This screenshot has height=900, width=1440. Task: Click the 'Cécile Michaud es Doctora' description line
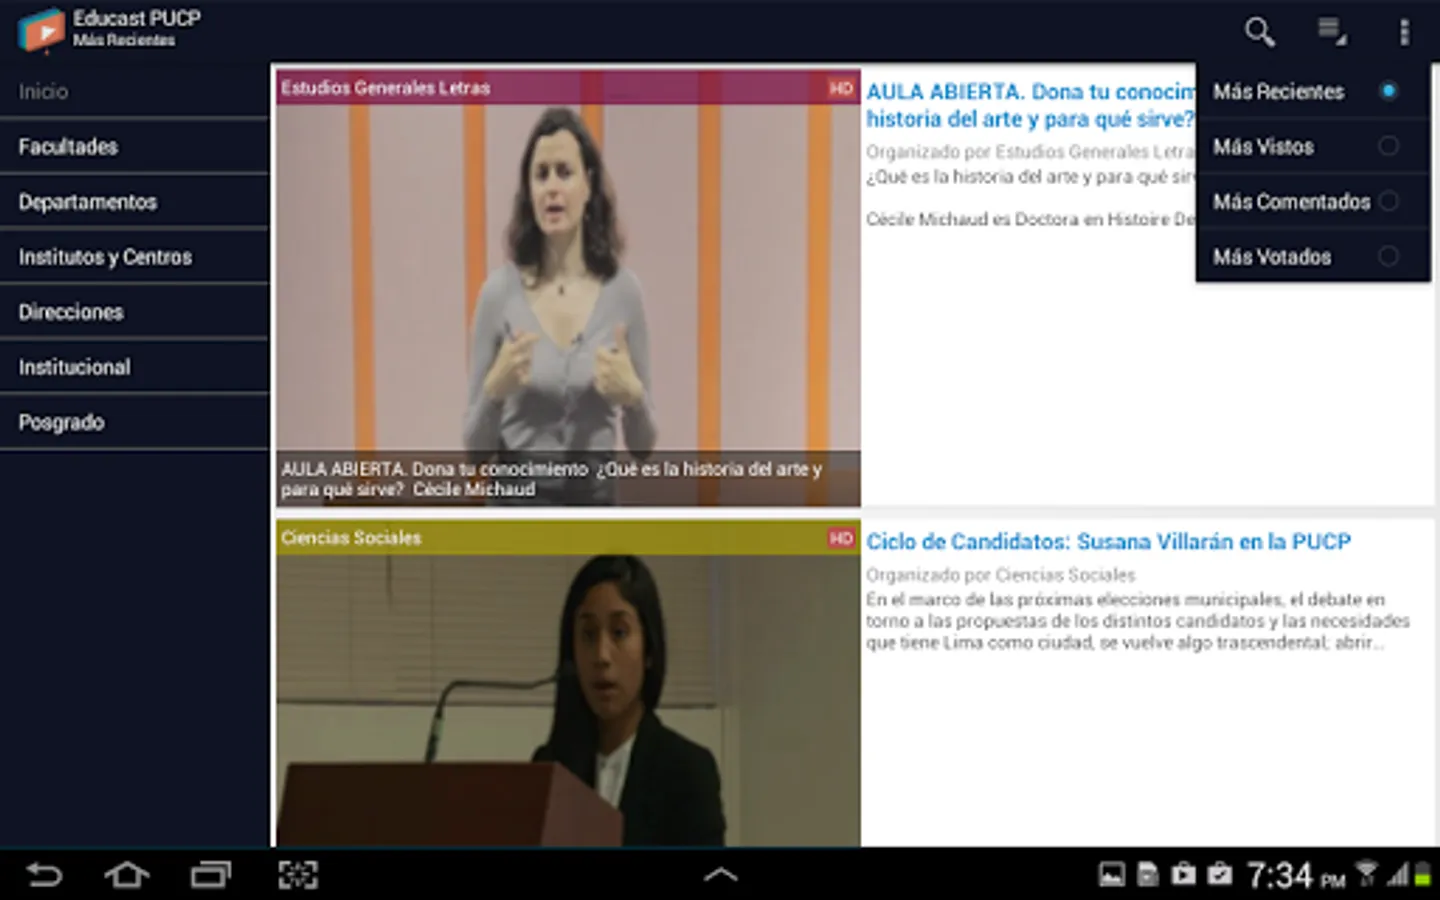pyautogui.click(x=1031, y=219)
